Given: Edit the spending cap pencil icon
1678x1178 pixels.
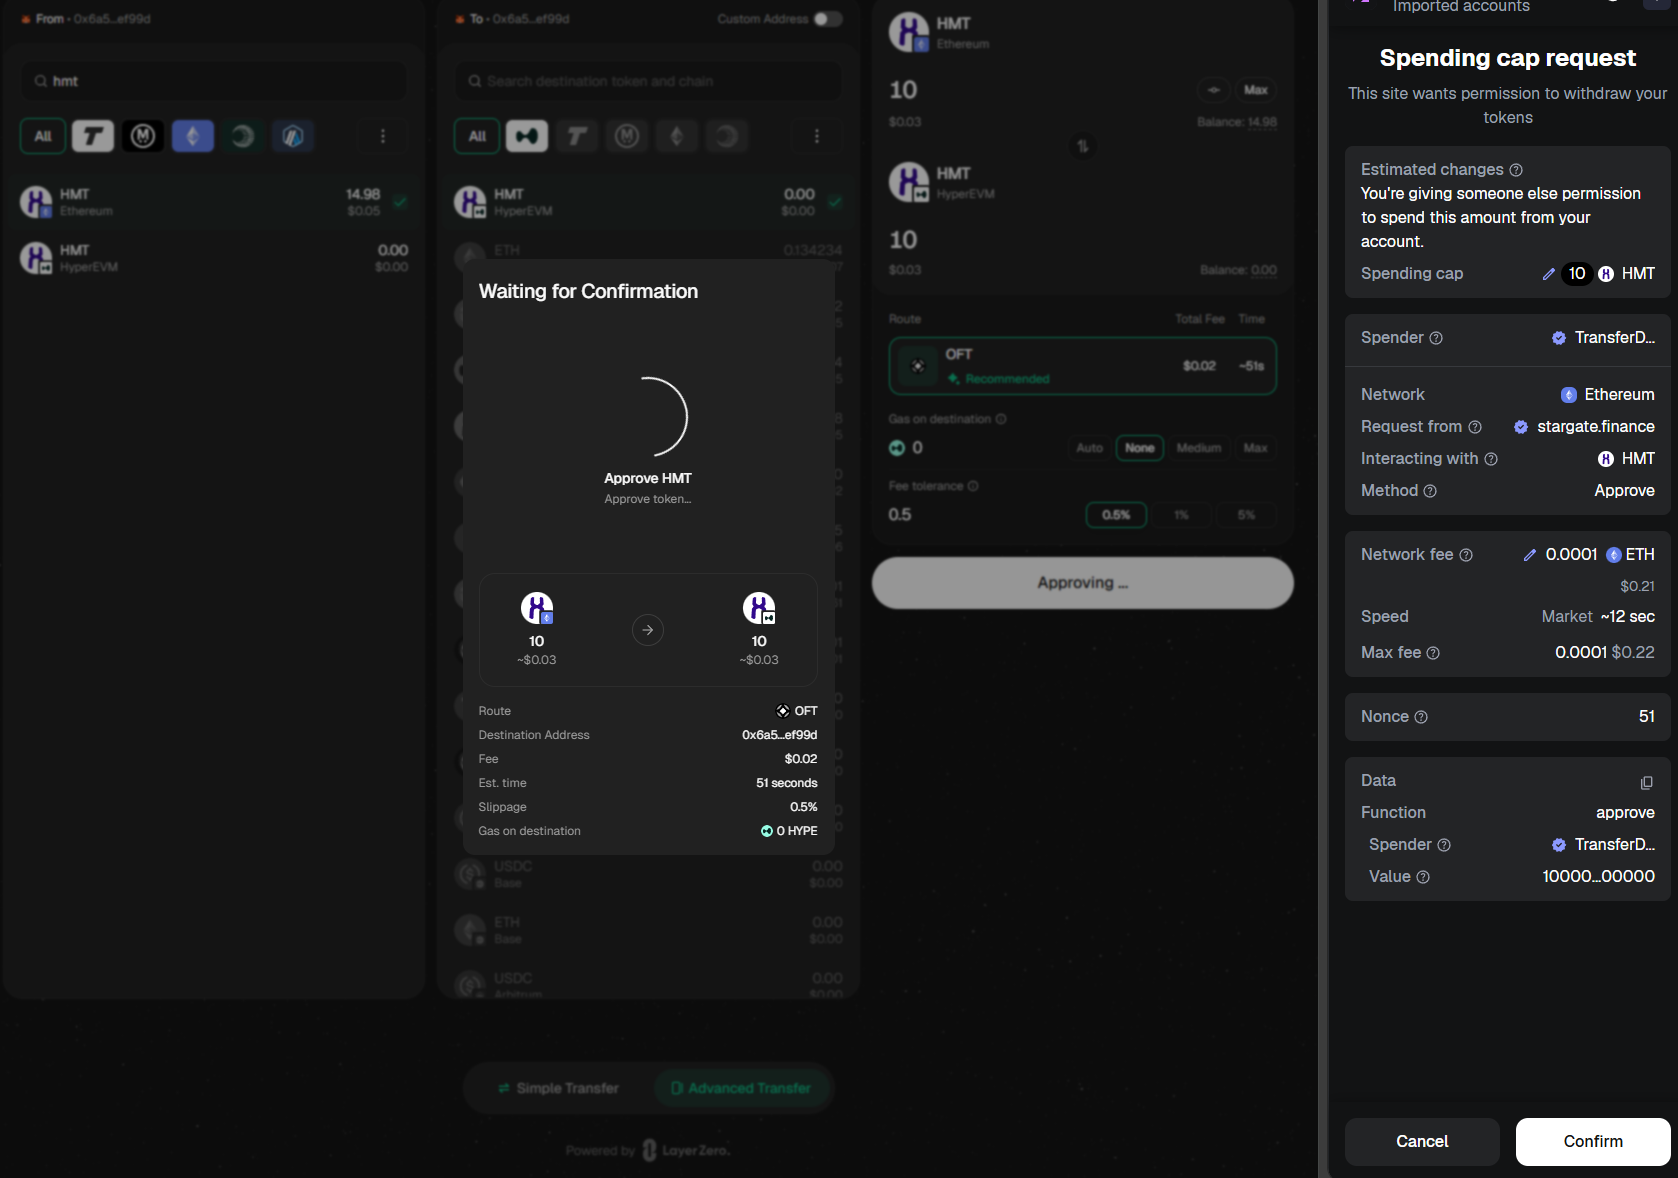Looking at the screenshot, I should click(1548, 274).
